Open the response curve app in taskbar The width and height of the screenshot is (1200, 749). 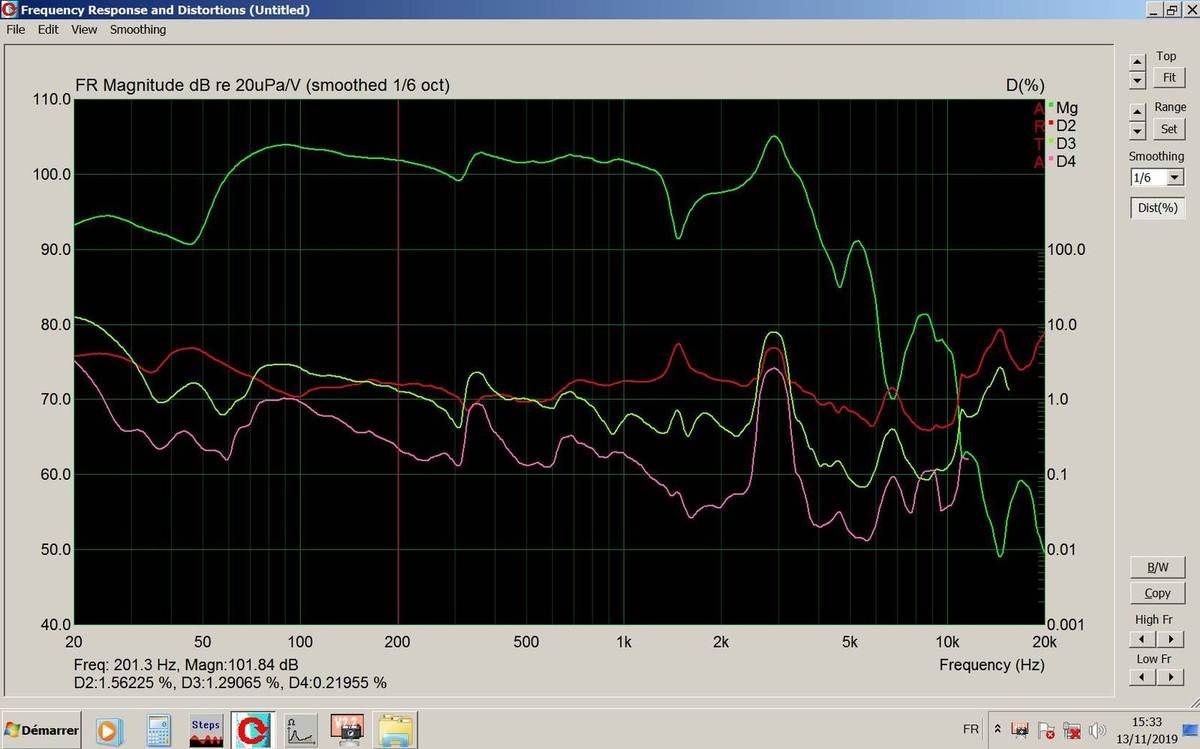tap(301, 730)
